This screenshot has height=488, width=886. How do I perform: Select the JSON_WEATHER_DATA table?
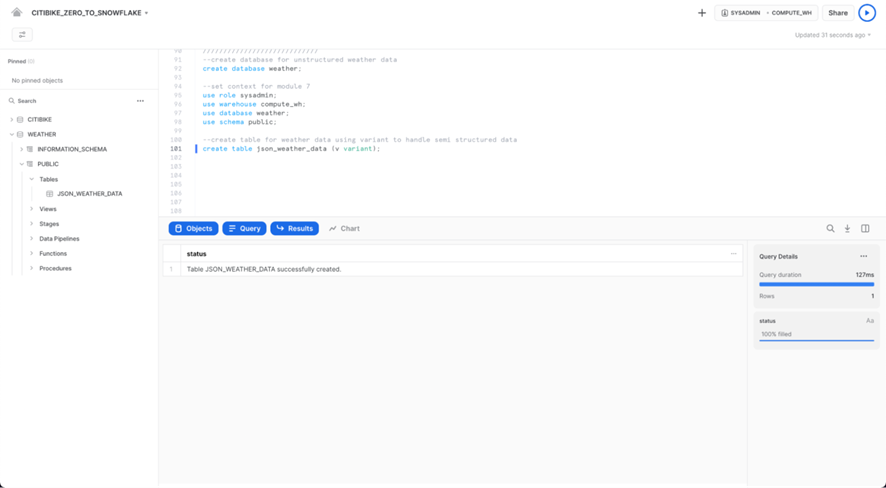click(x=89, y=194)
